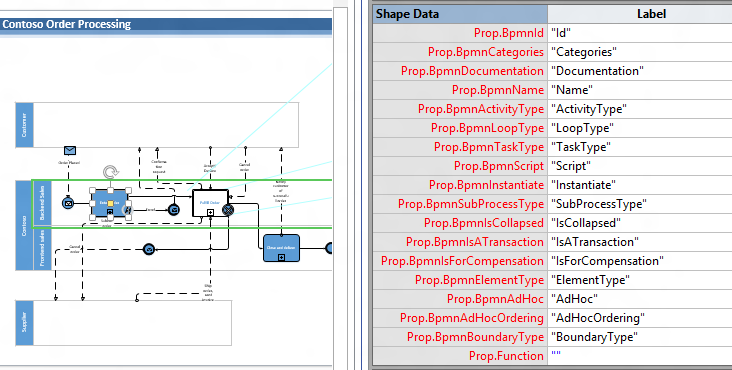The width and height of the screenshot is (732, 370).
Task: Click the "AdHoc" label cell
Action: coord(640,299)
